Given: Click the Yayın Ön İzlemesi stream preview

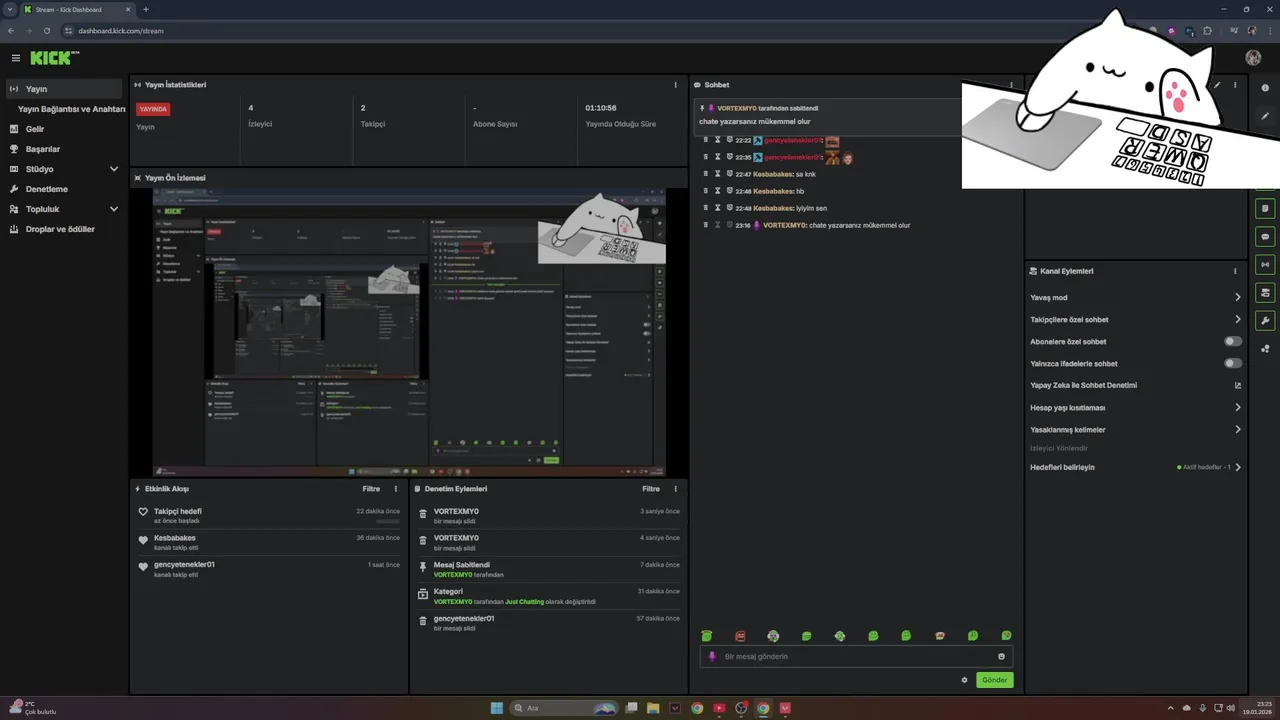Looking at the screenshot, I should [x=409, y=332].
